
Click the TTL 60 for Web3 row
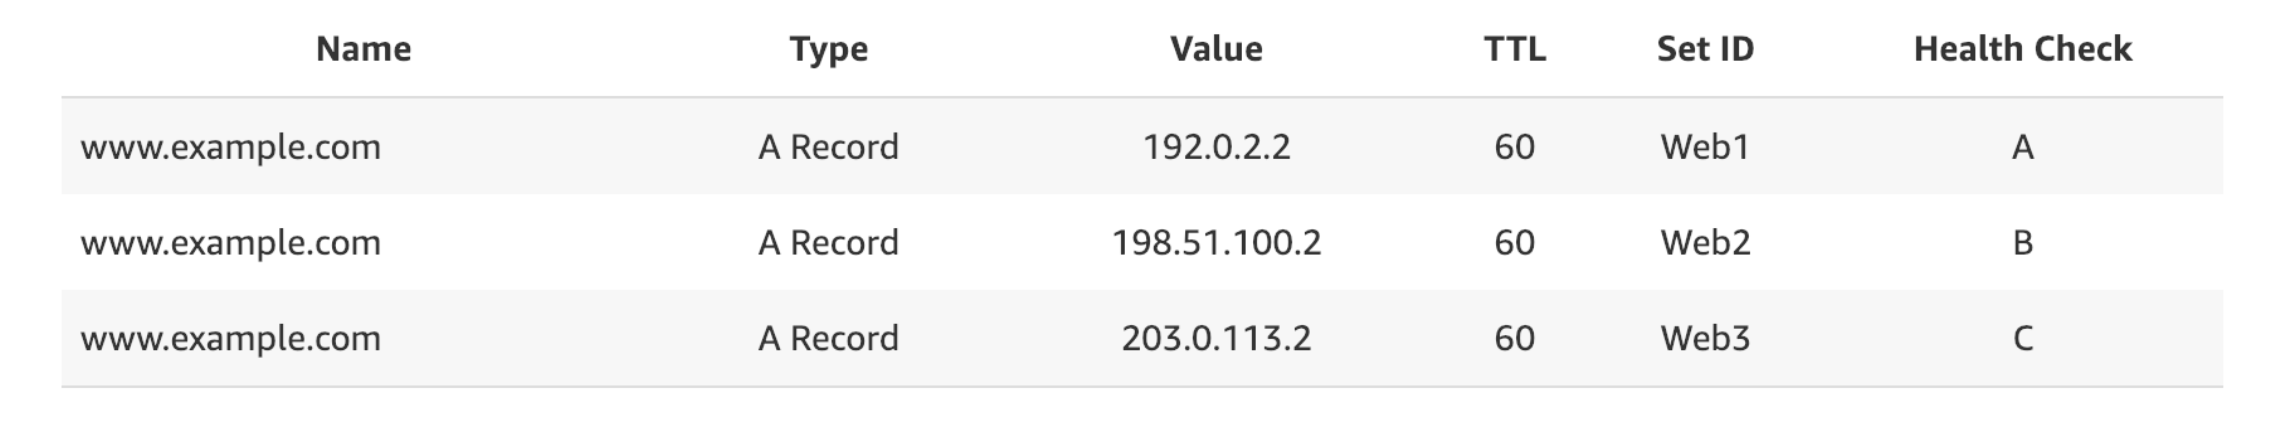(x=1514, y=339)
